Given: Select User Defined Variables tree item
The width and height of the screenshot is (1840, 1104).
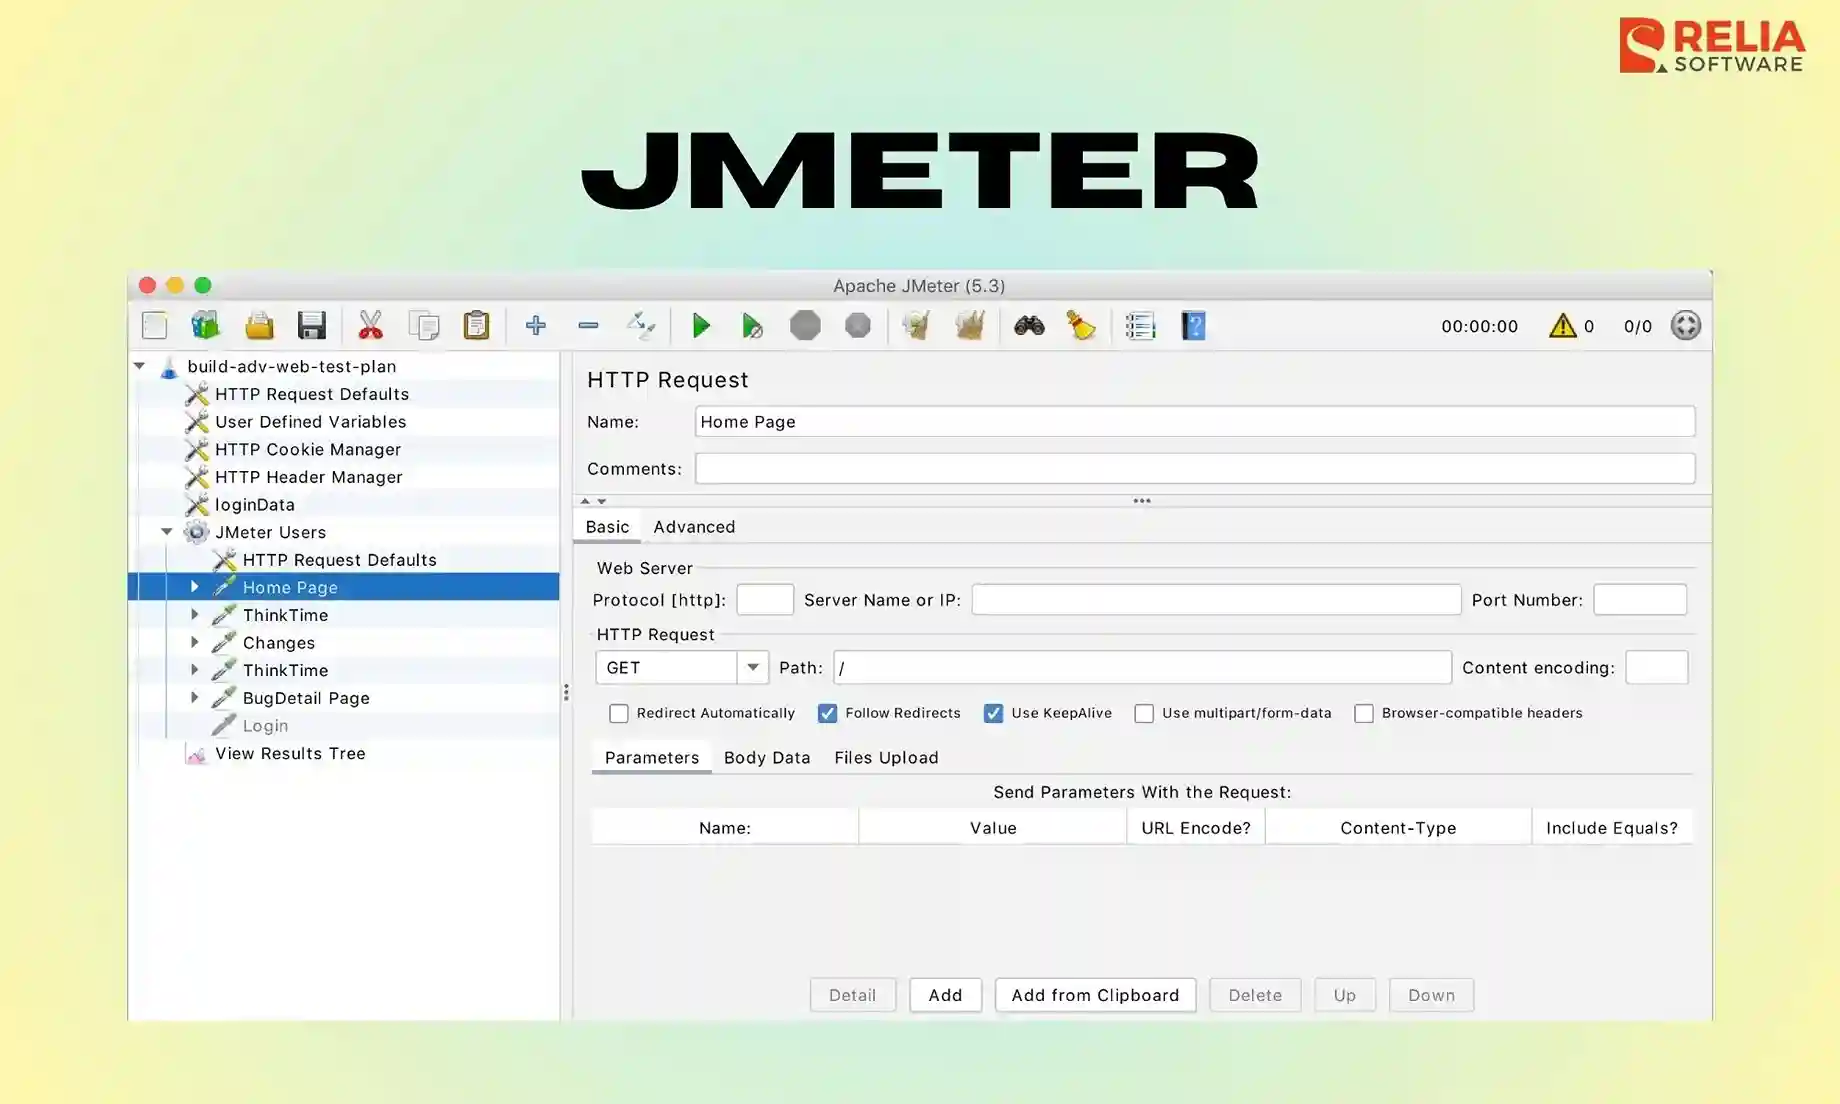Looking at the screenshot, I should tap(311, 421).
